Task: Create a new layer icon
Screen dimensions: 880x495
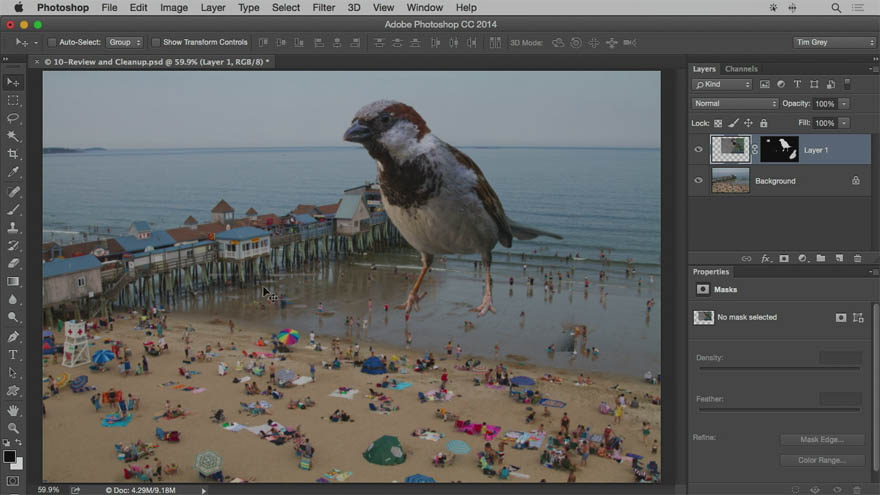Action: point(839,259)
